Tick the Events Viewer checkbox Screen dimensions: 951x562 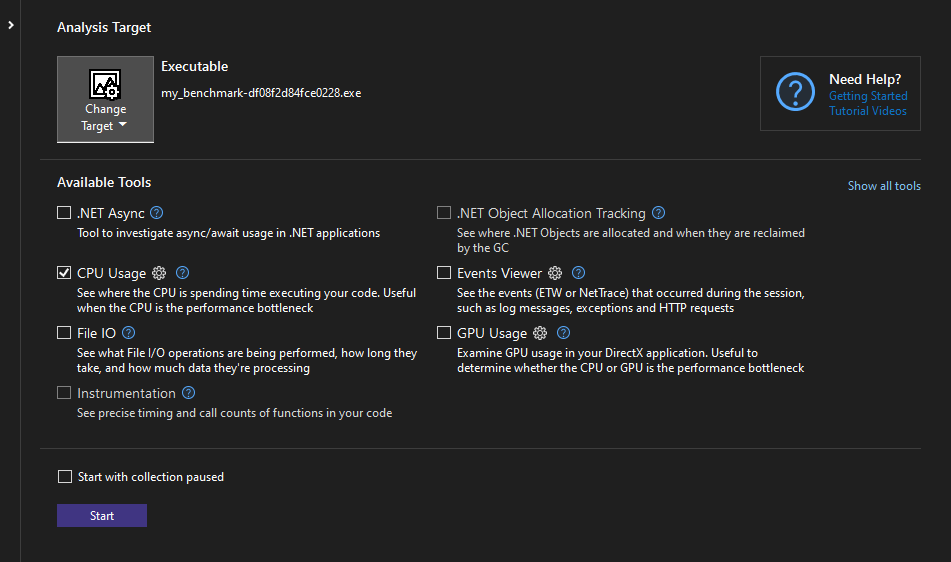444,273
